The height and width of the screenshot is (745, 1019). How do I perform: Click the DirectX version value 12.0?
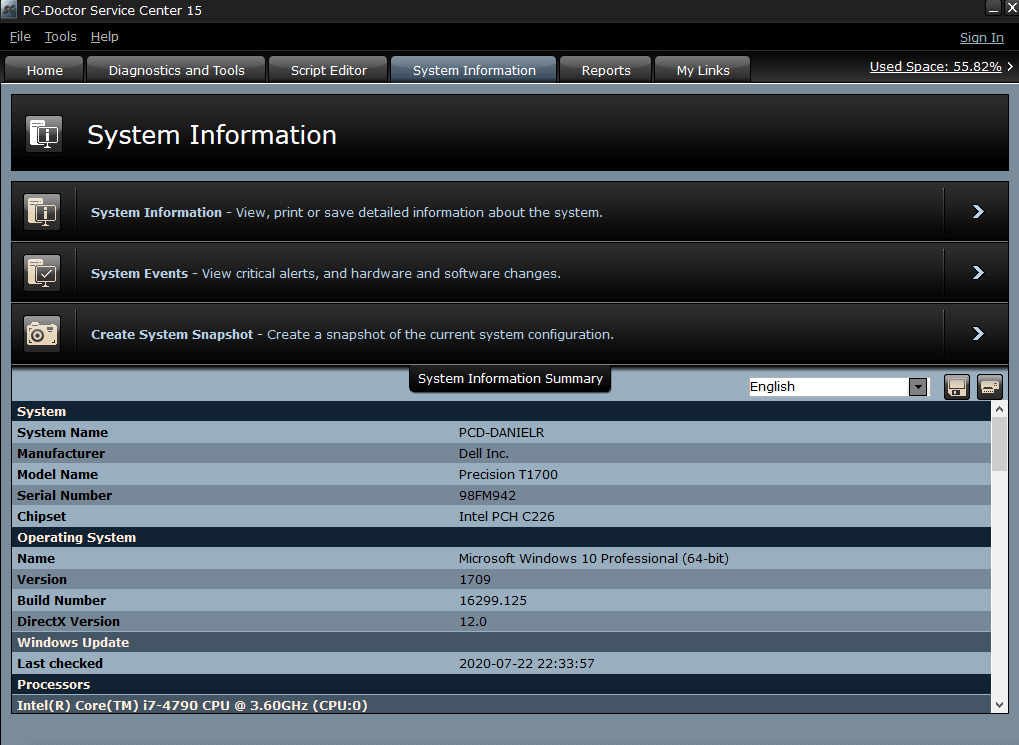point(473,621)
